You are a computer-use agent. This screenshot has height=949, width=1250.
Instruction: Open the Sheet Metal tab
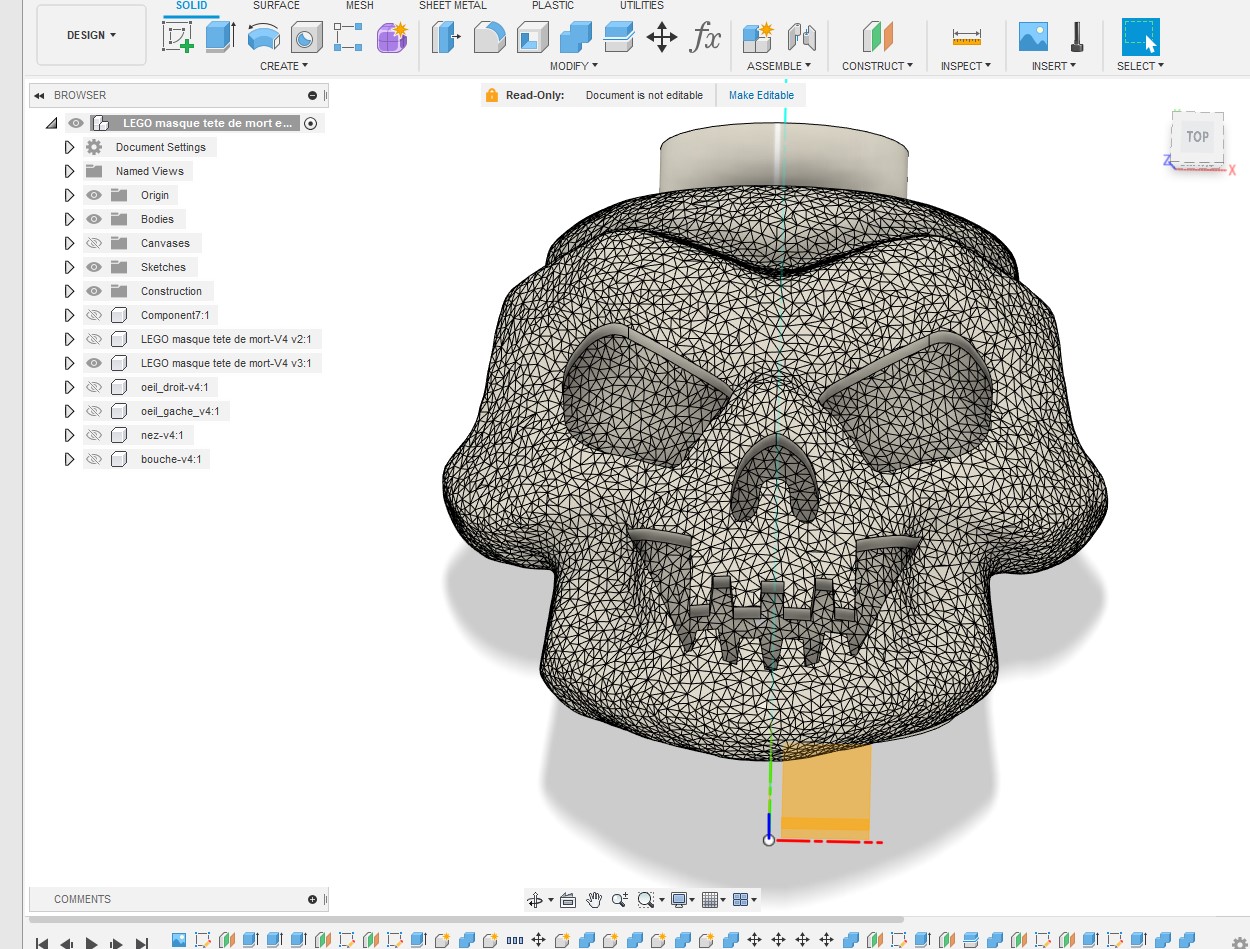tap(452, 6)
